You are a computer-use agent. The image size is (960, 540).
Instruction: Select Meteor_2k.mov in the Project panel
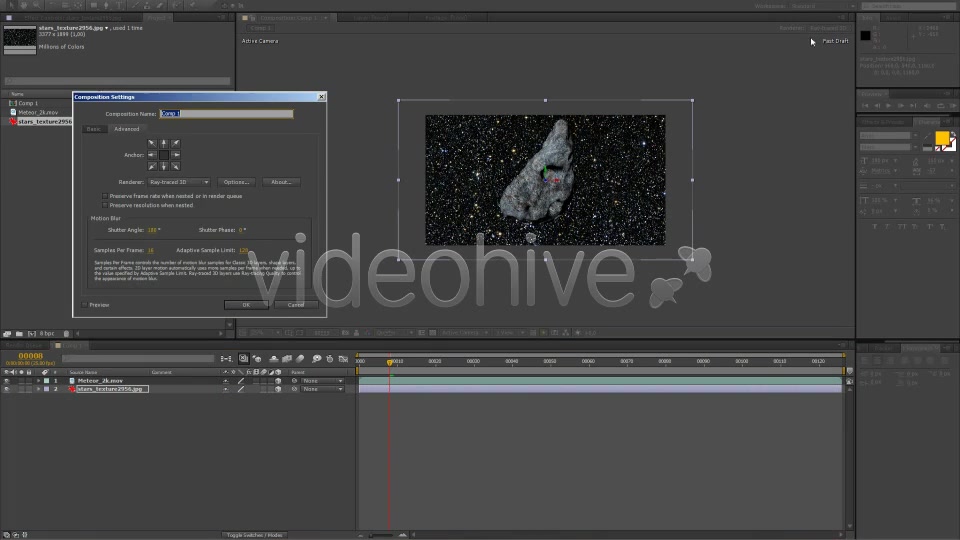[37, 113]
